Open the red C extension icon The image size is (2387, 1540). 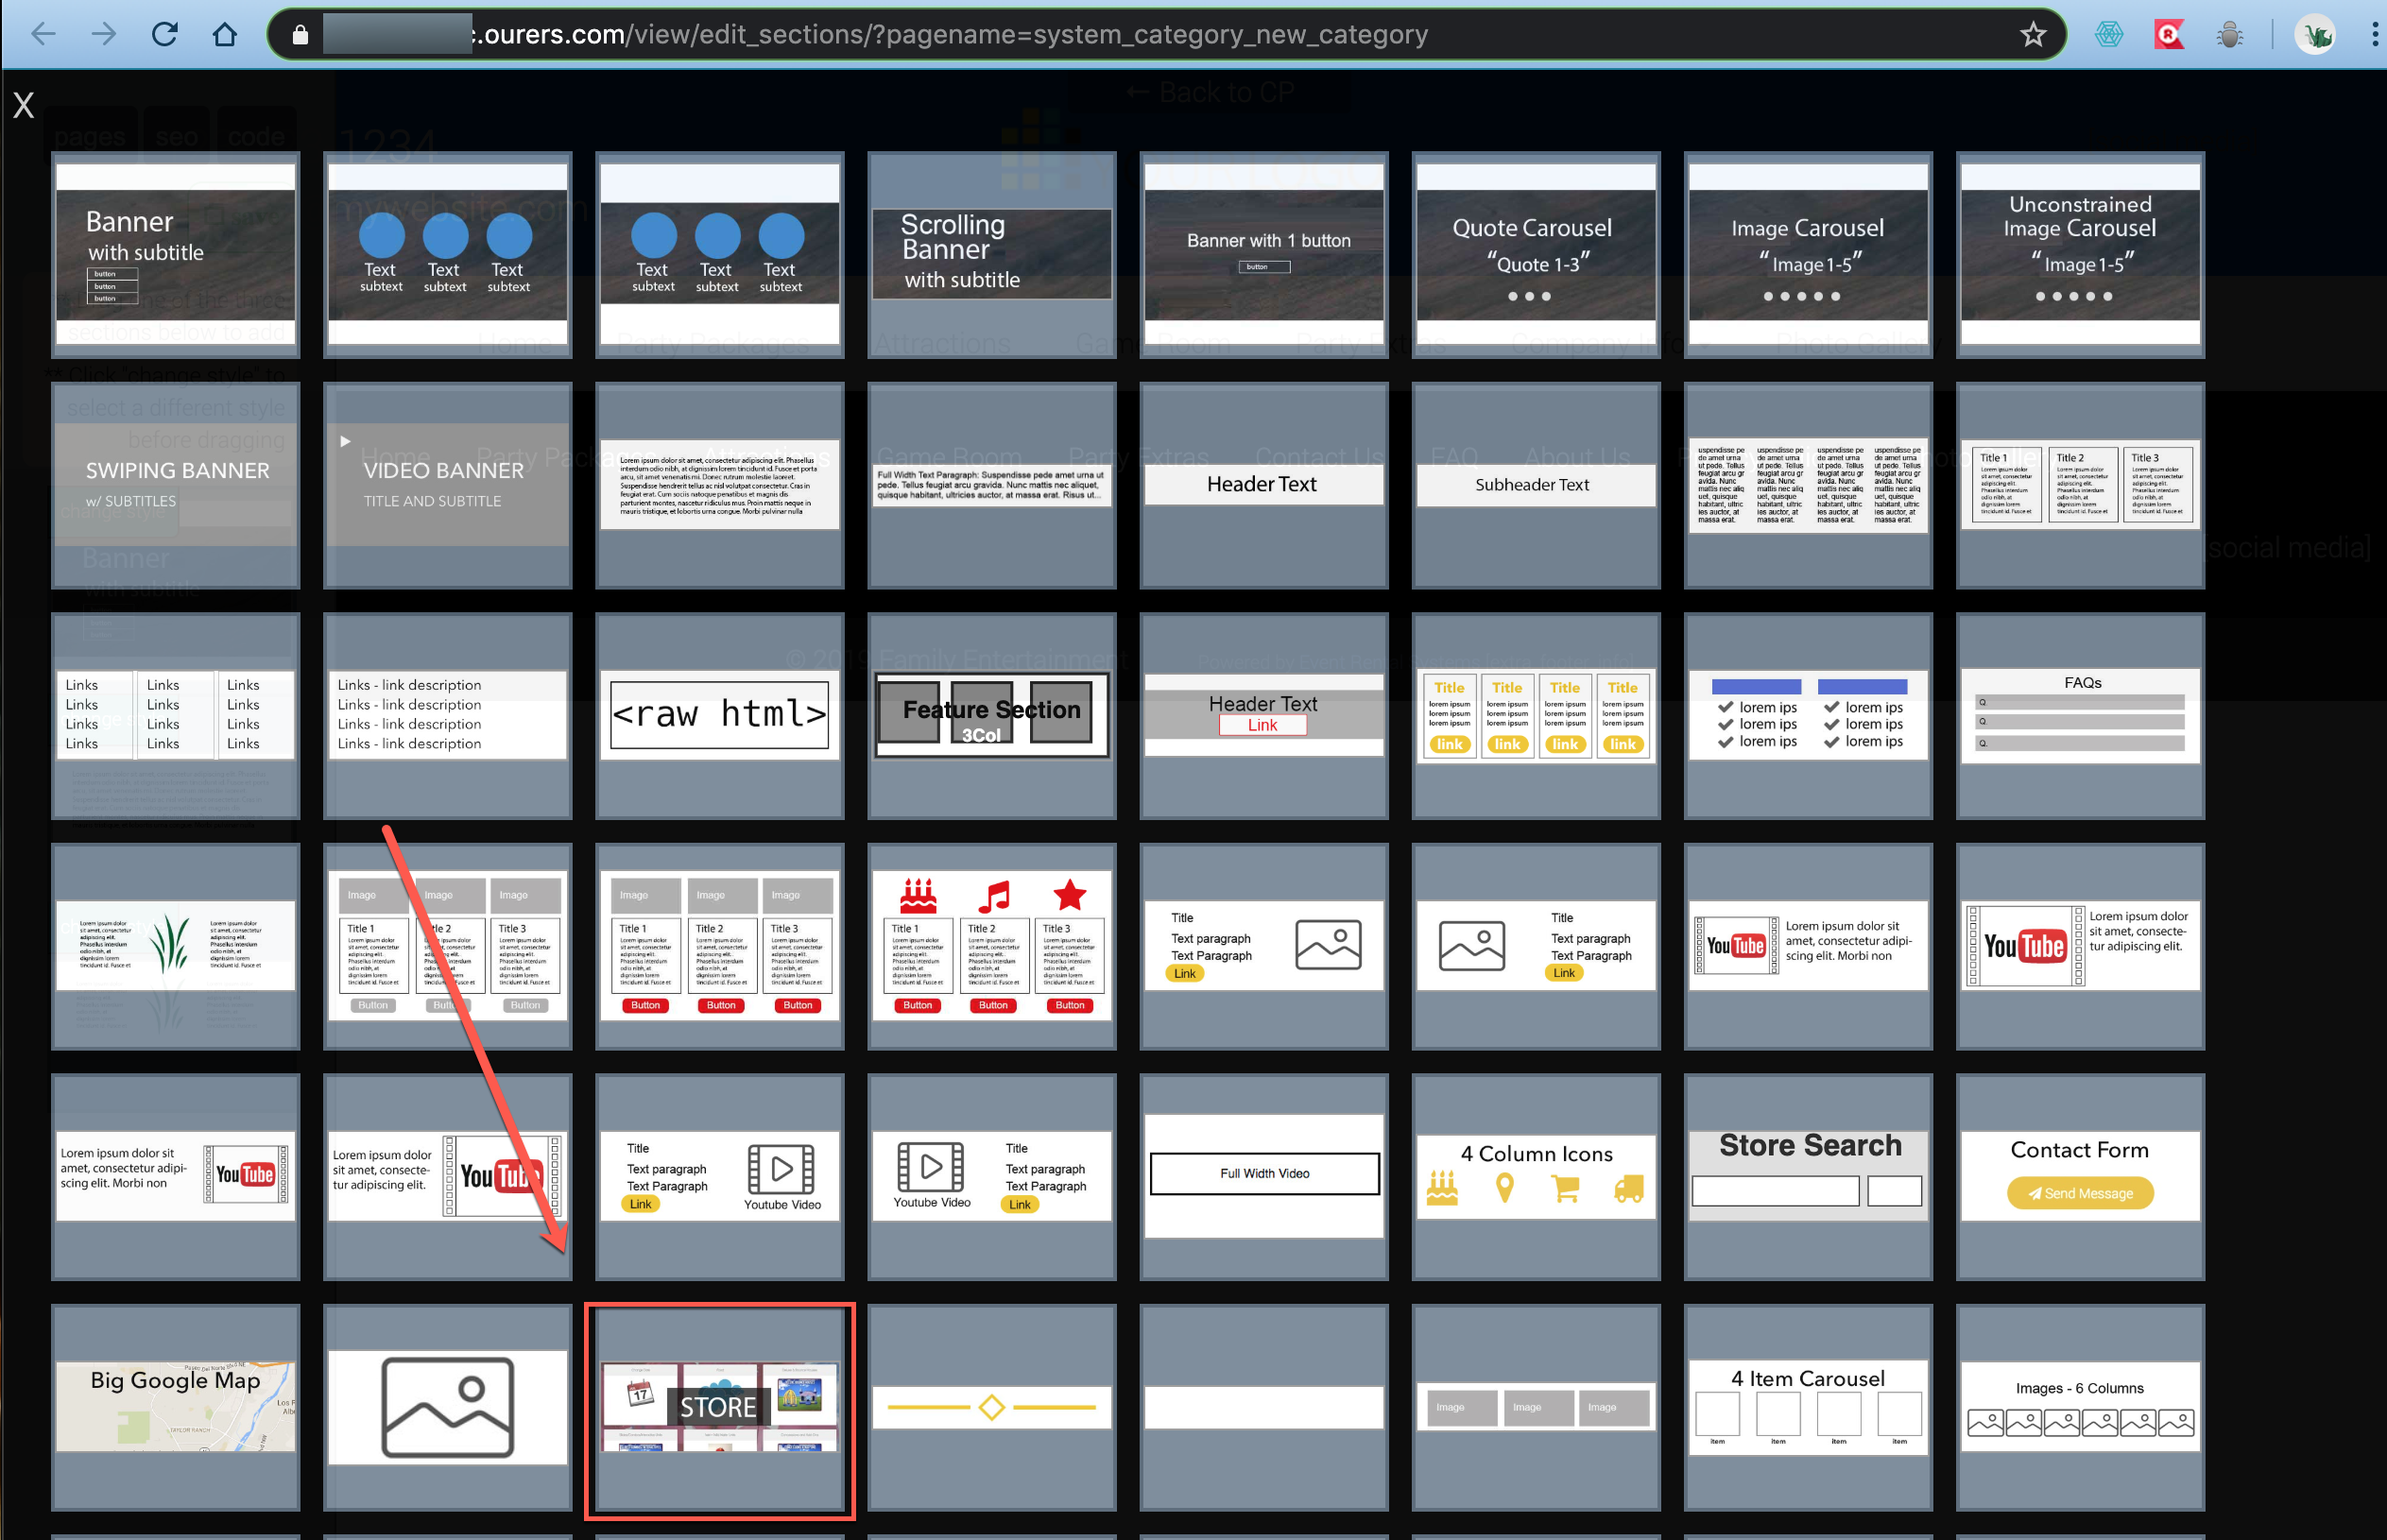pos(2169,34)
